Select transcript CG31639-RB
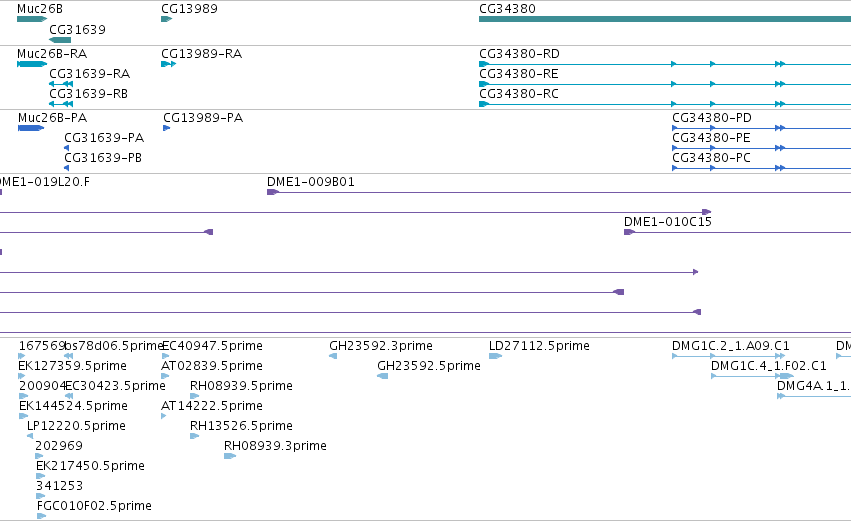The image size is (851, 521). [61, 104]
